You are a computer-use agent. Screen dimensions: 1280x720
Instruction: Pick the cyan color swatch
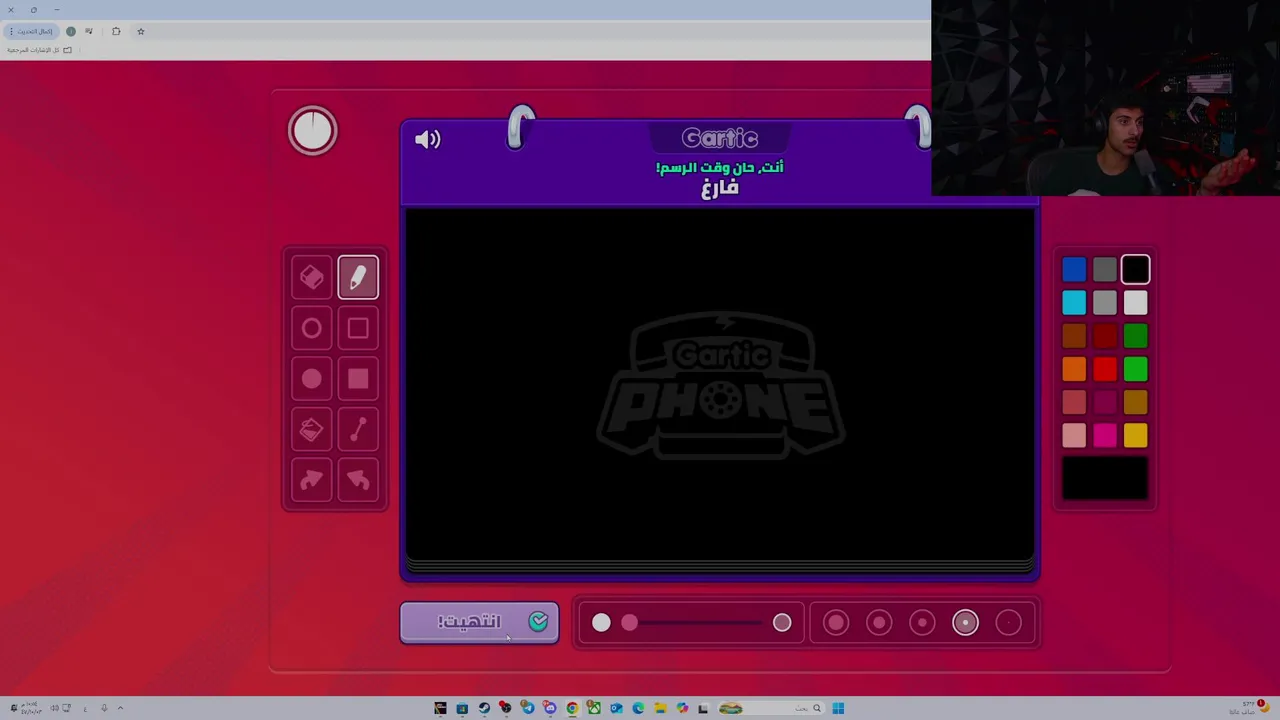1074,302
